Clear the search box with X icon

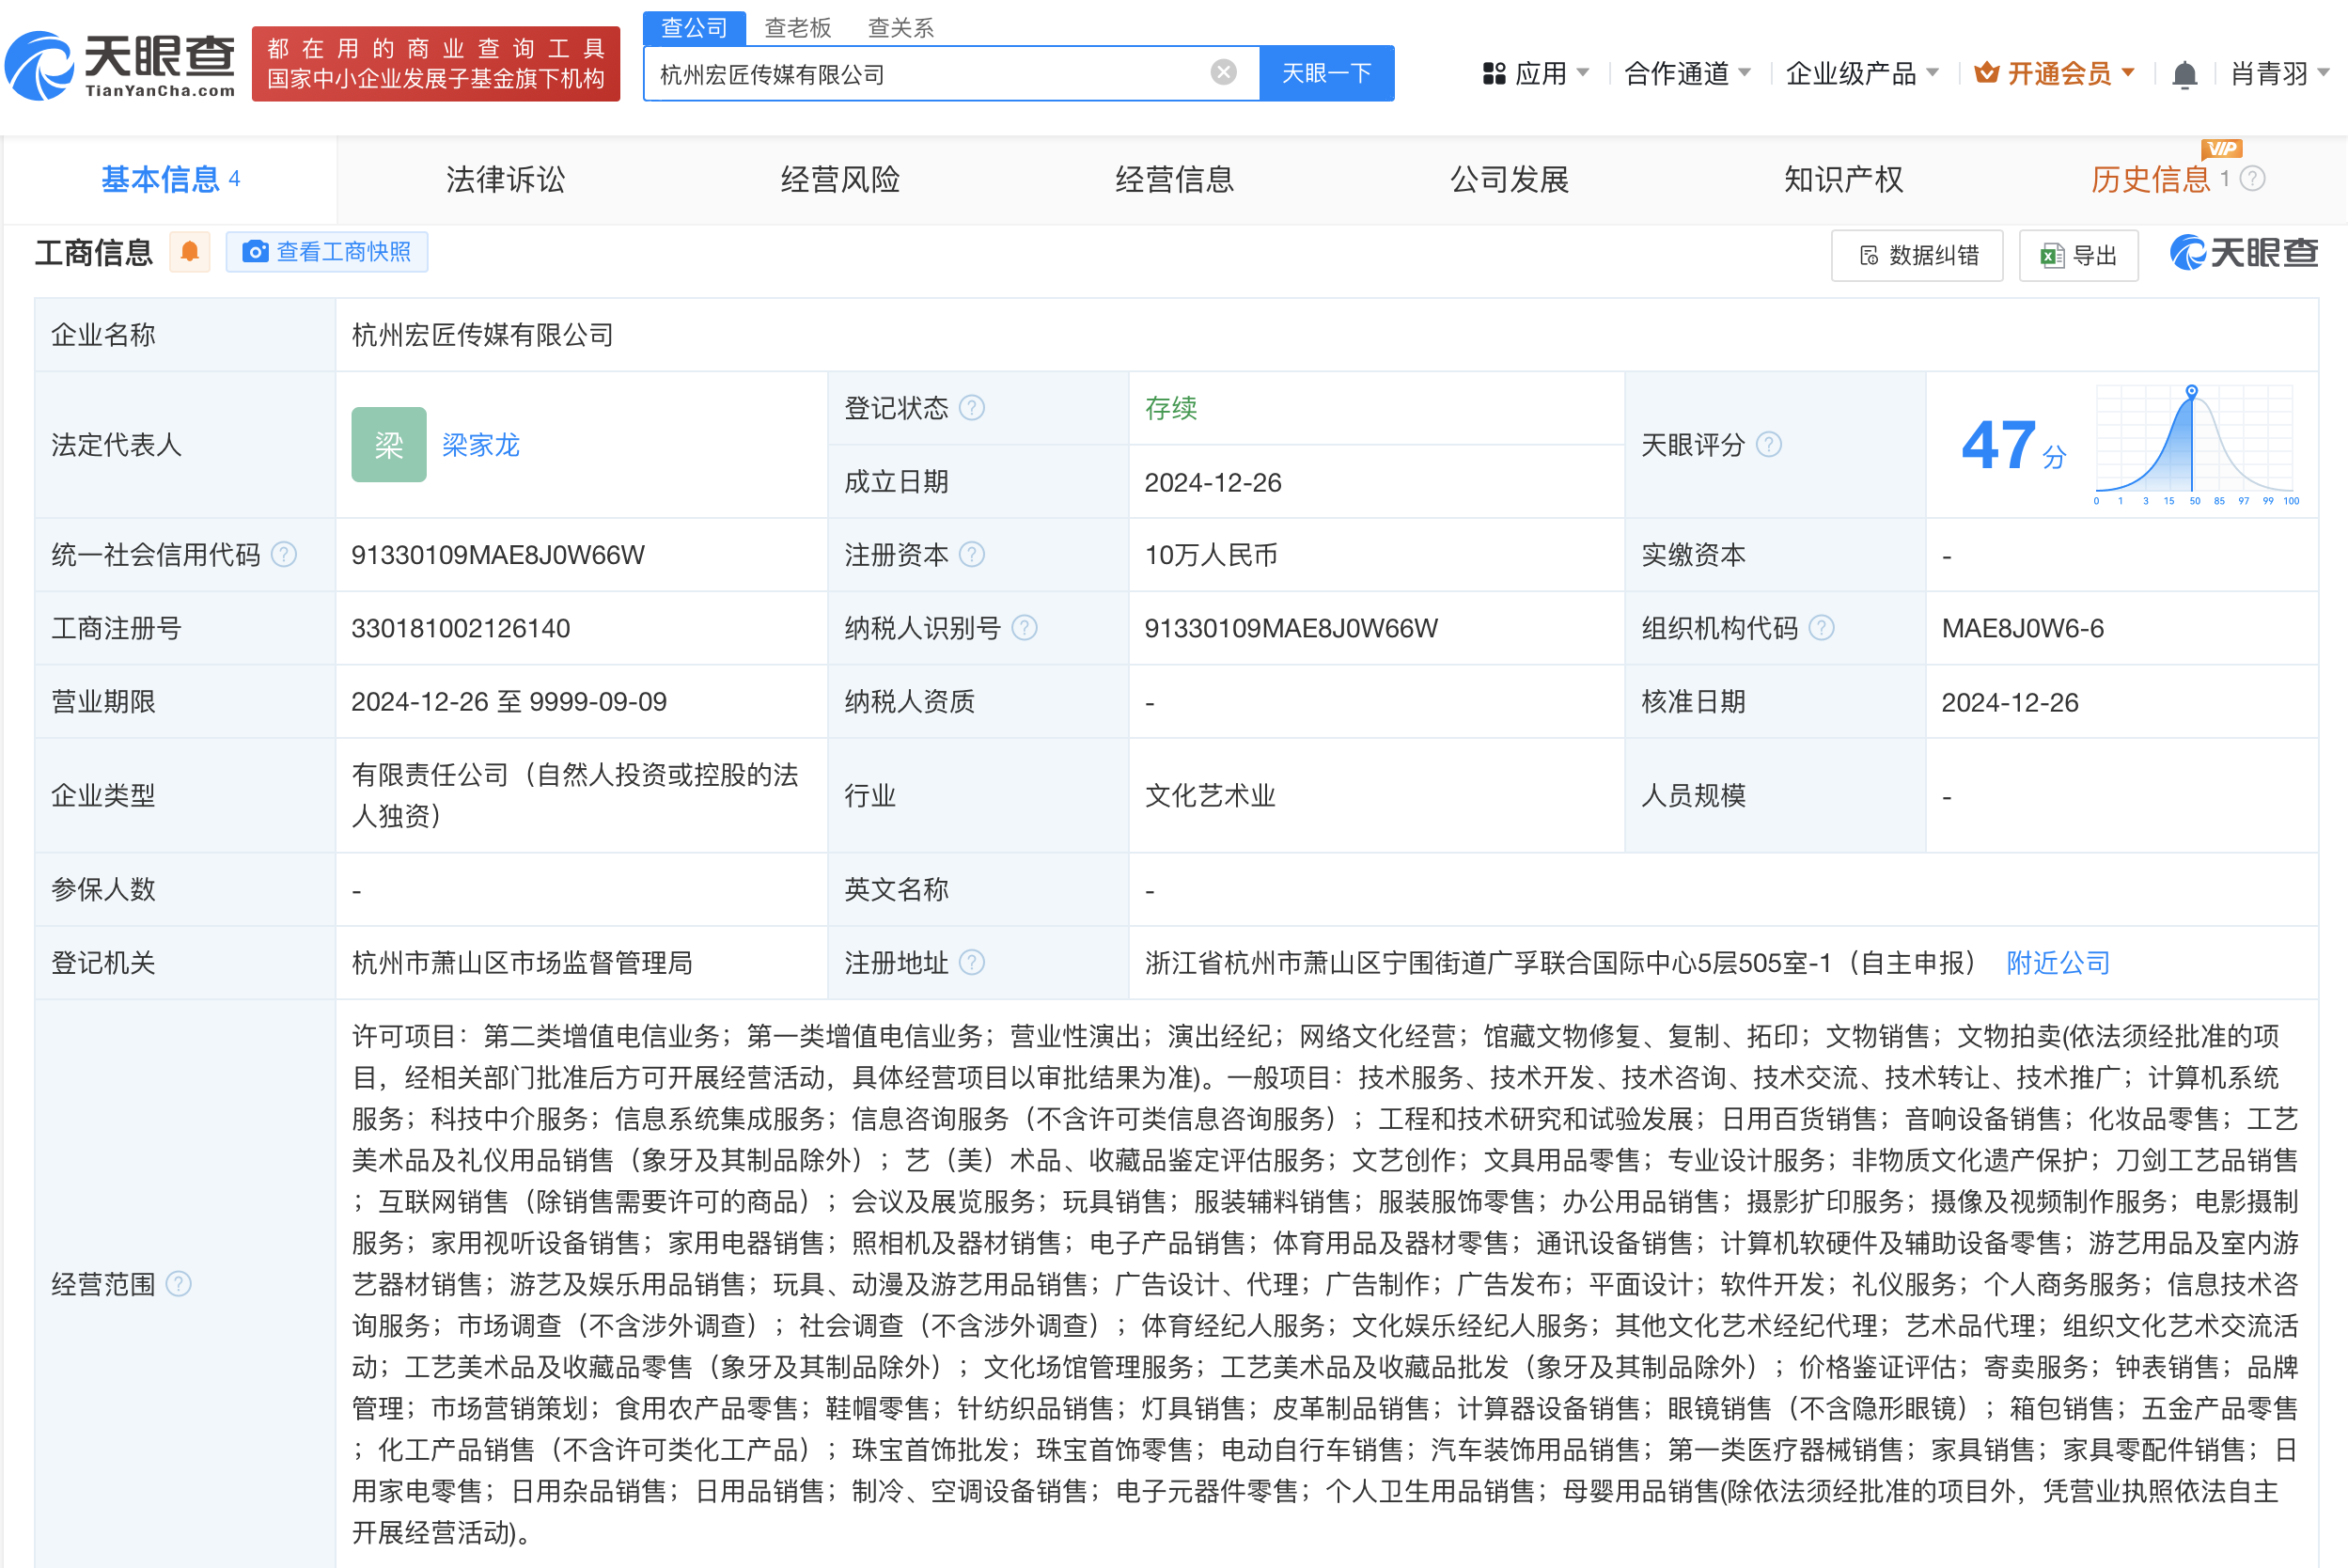[1223, 72]
